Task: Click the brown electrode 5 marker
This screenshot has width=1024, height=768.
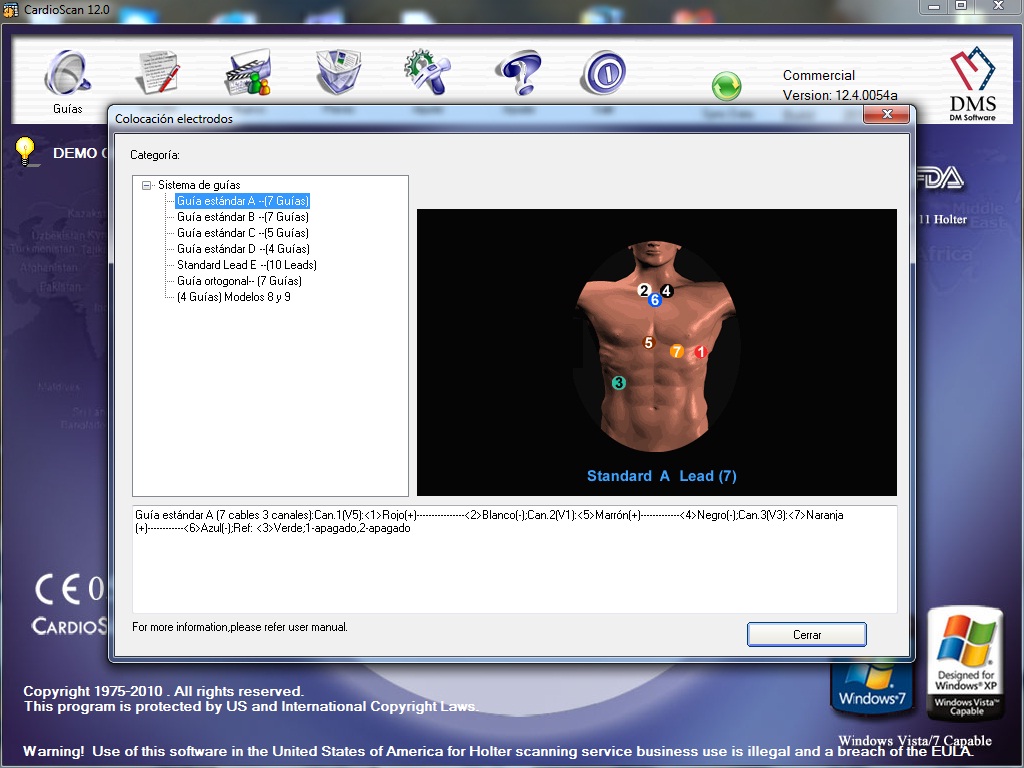Action: coord(648,343)
